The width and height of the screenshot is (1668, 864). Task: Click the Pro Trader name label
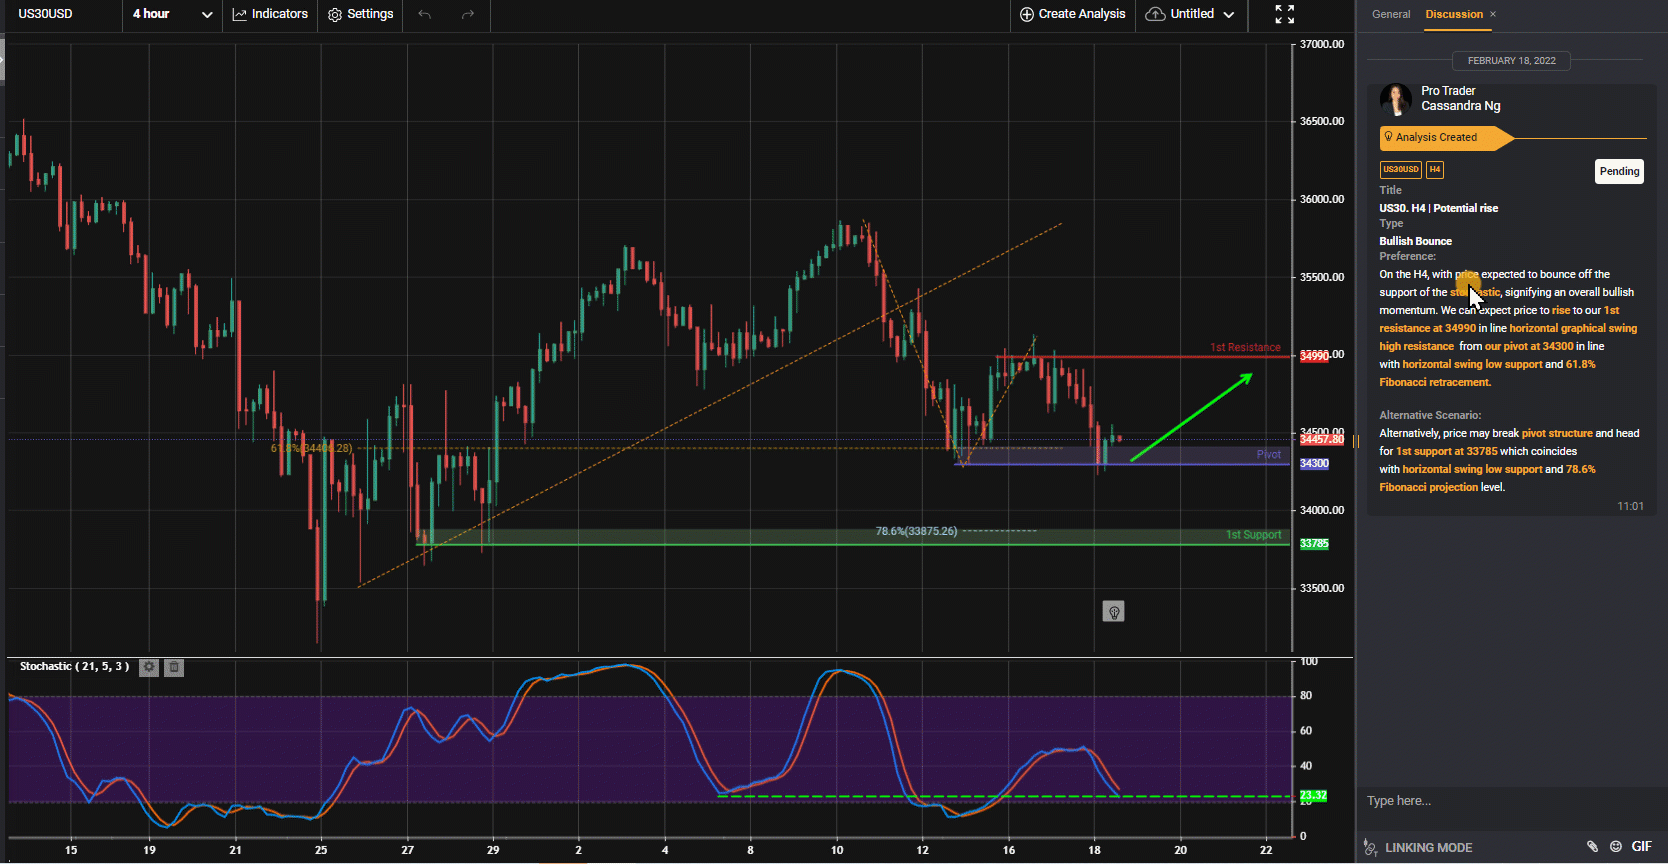(1448, 91)
